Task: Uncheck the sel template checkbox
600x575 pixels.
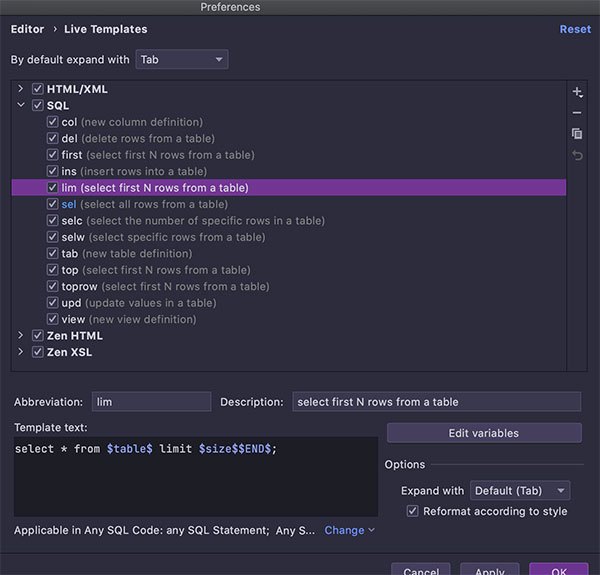Action: (52, 204)
